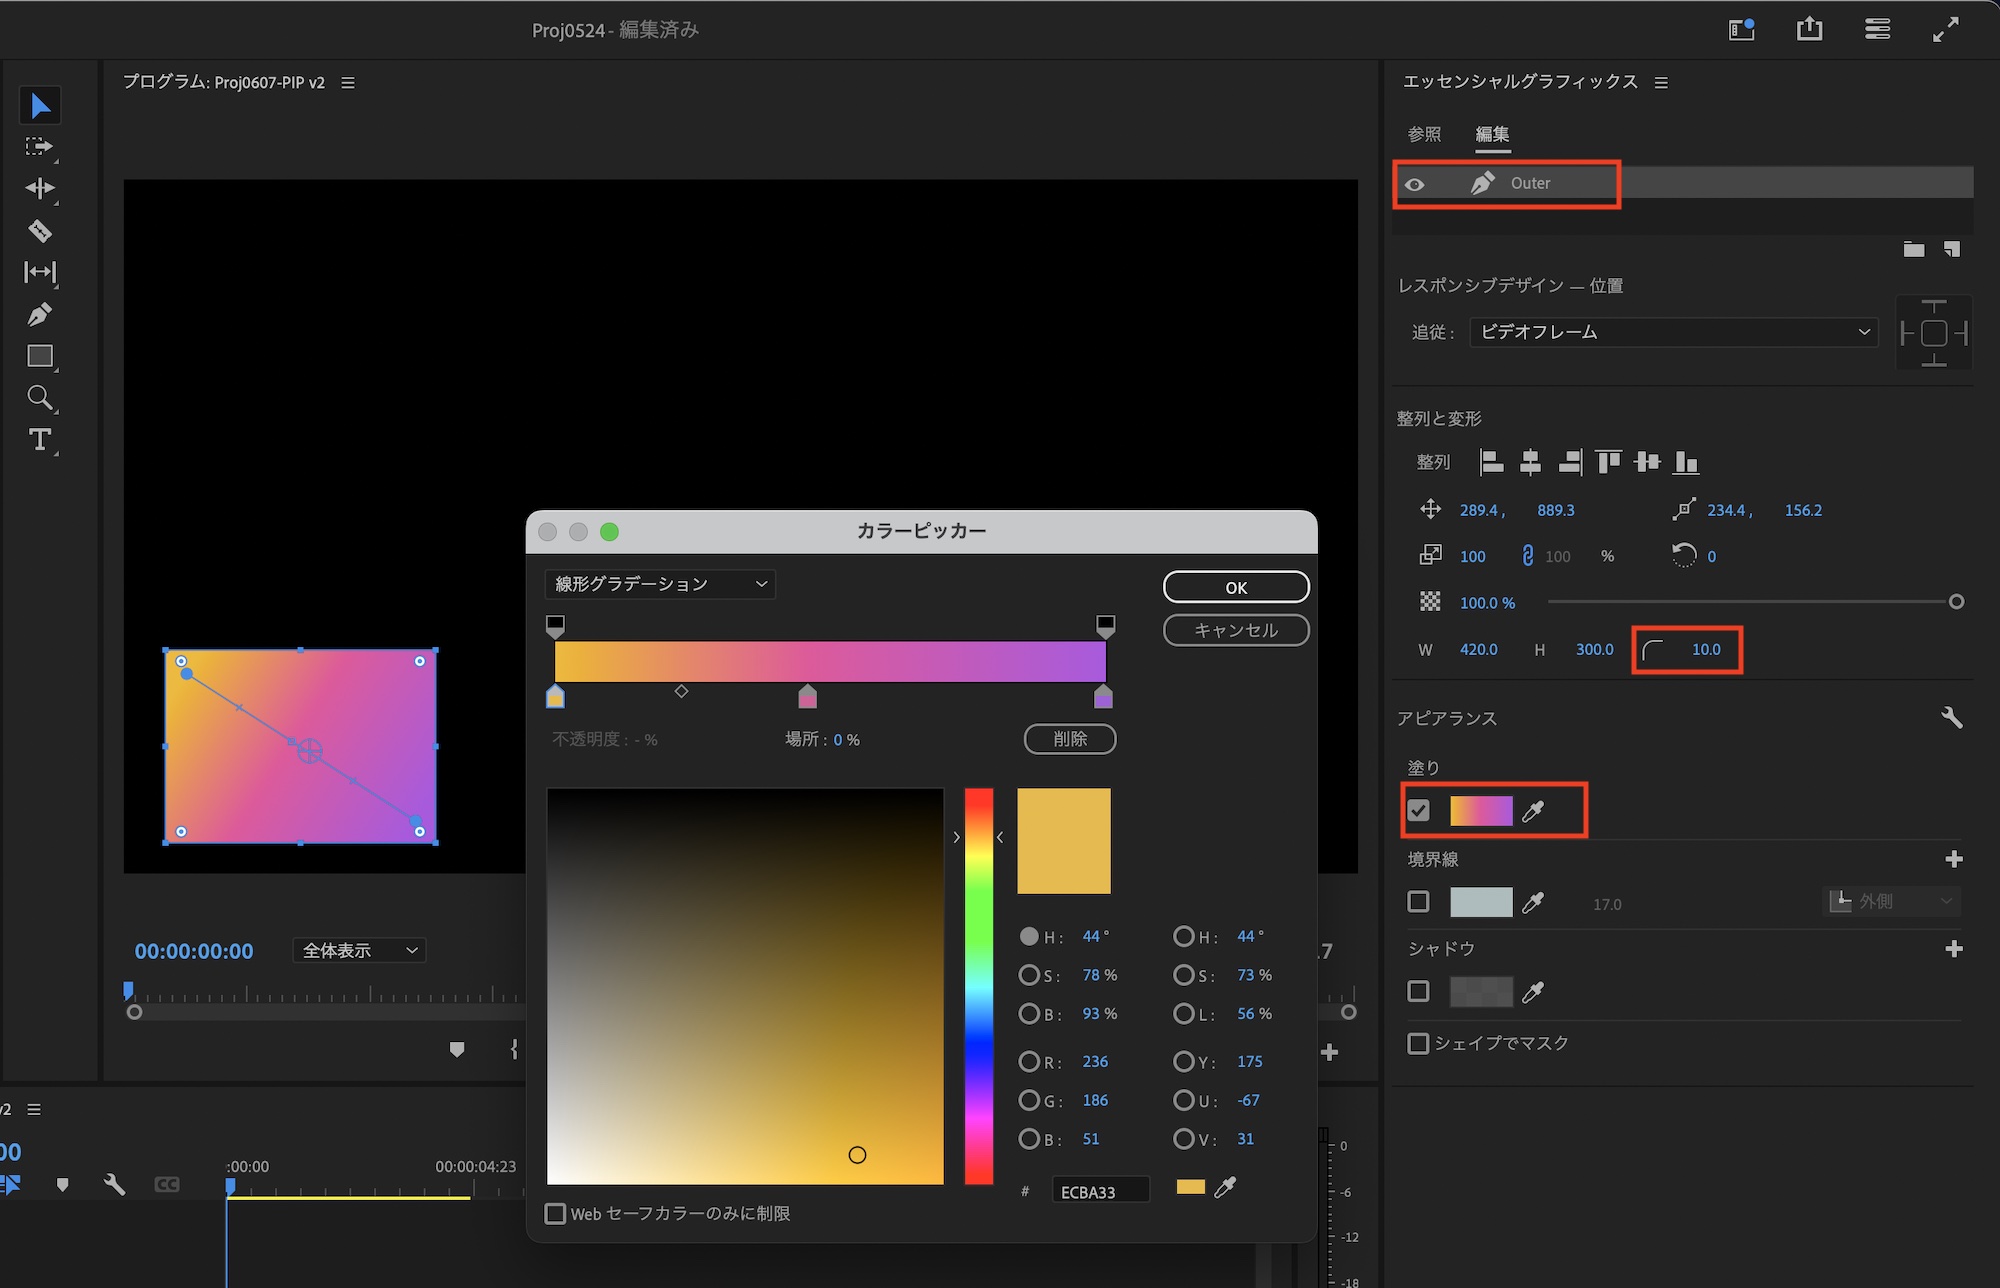Hide the Outer layer with eye icon
Viewport: 2000px width, 1288px height.
[1415, 185]
